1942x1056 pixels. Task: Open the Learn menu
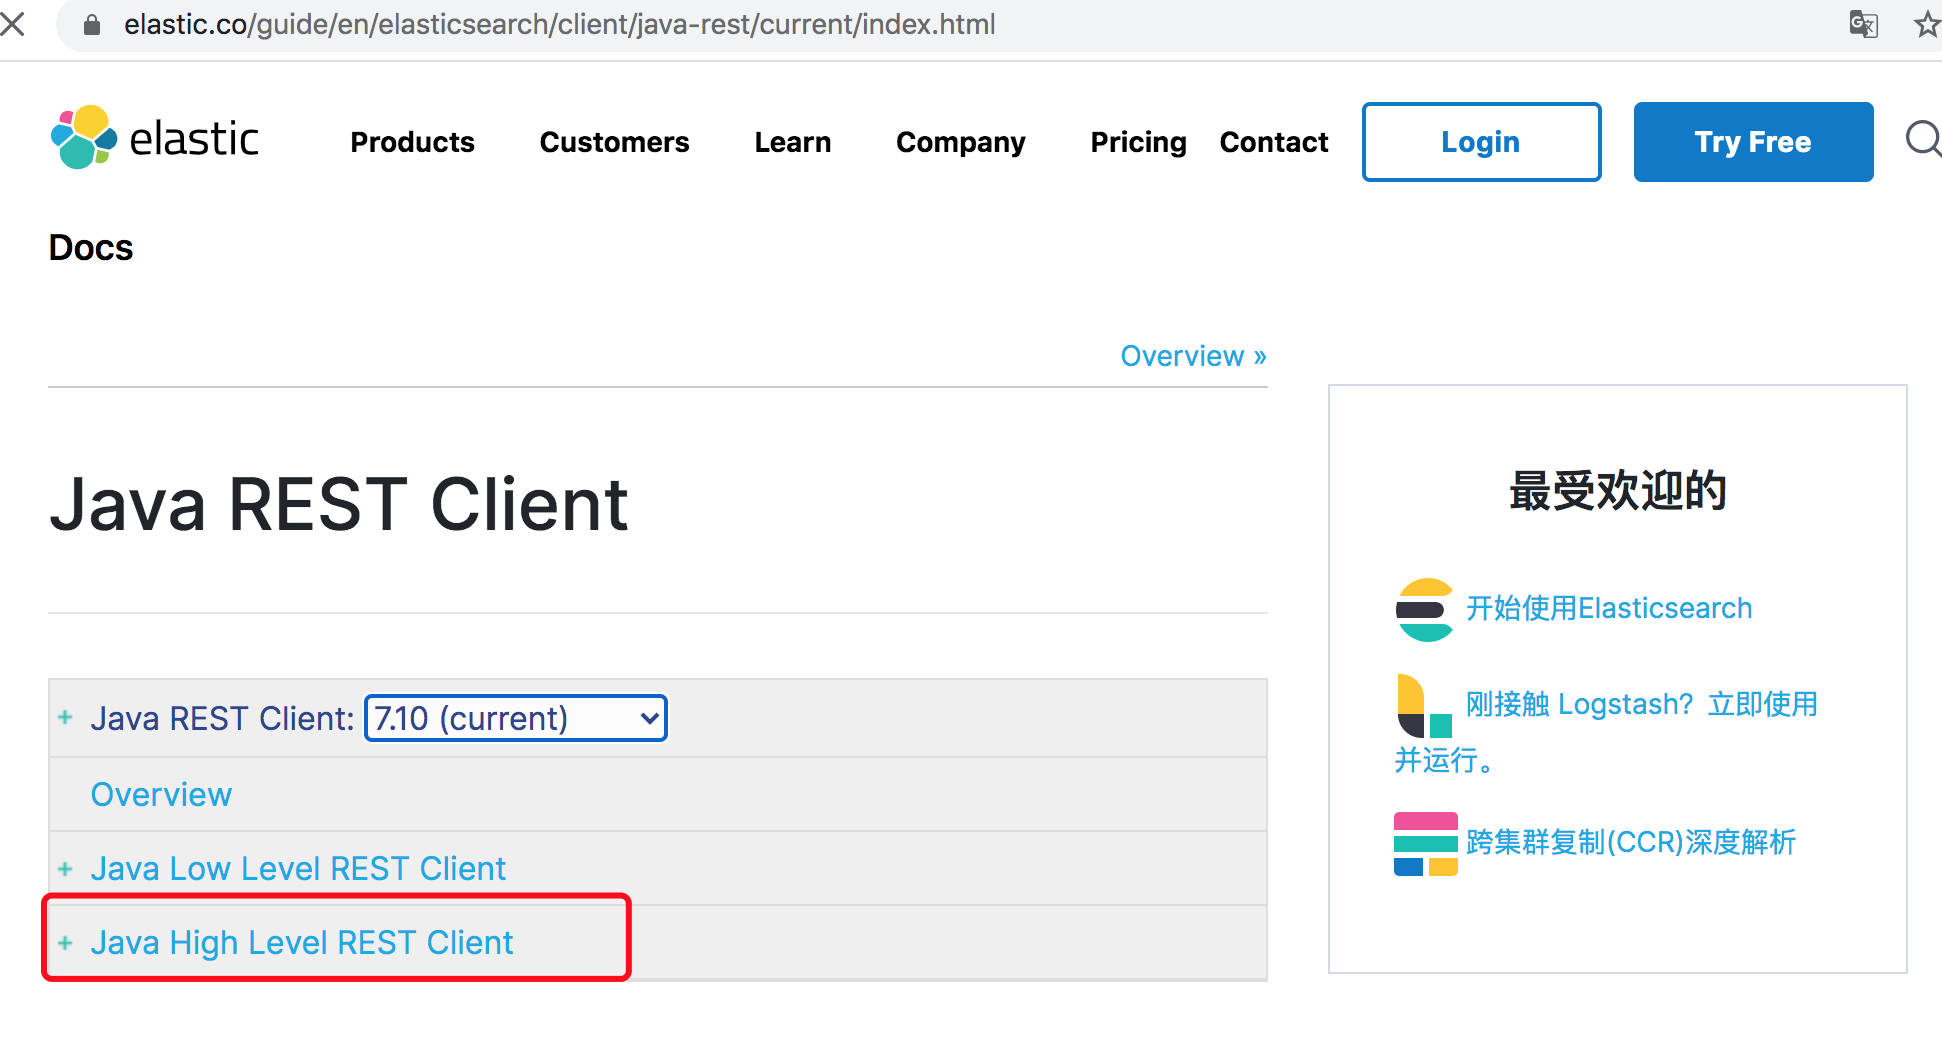click(792, 142)
